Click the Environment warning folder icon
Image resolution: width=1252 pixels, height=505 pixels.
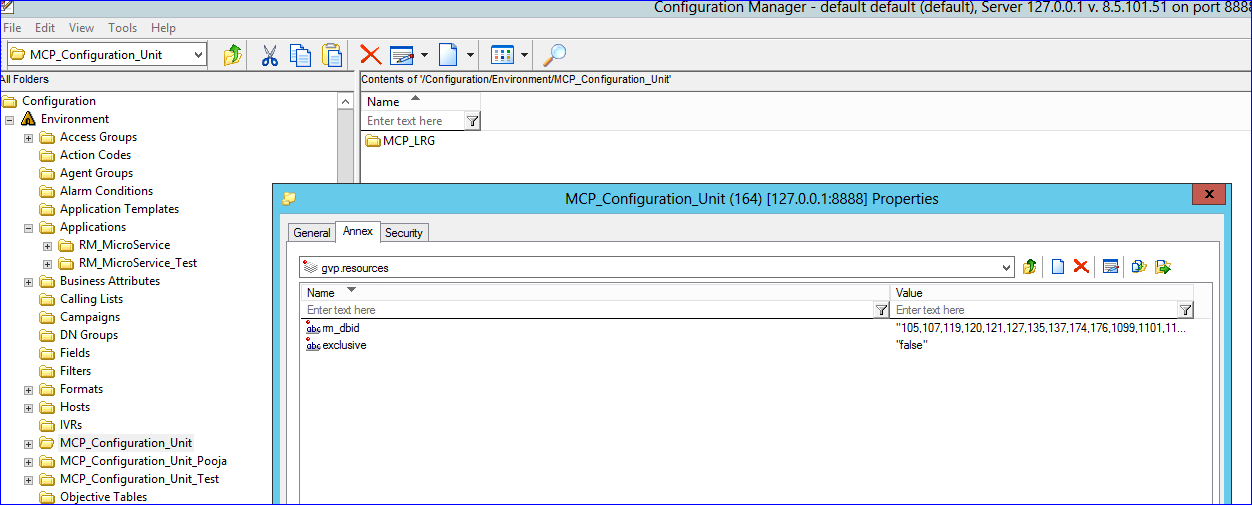coord(28,119)
